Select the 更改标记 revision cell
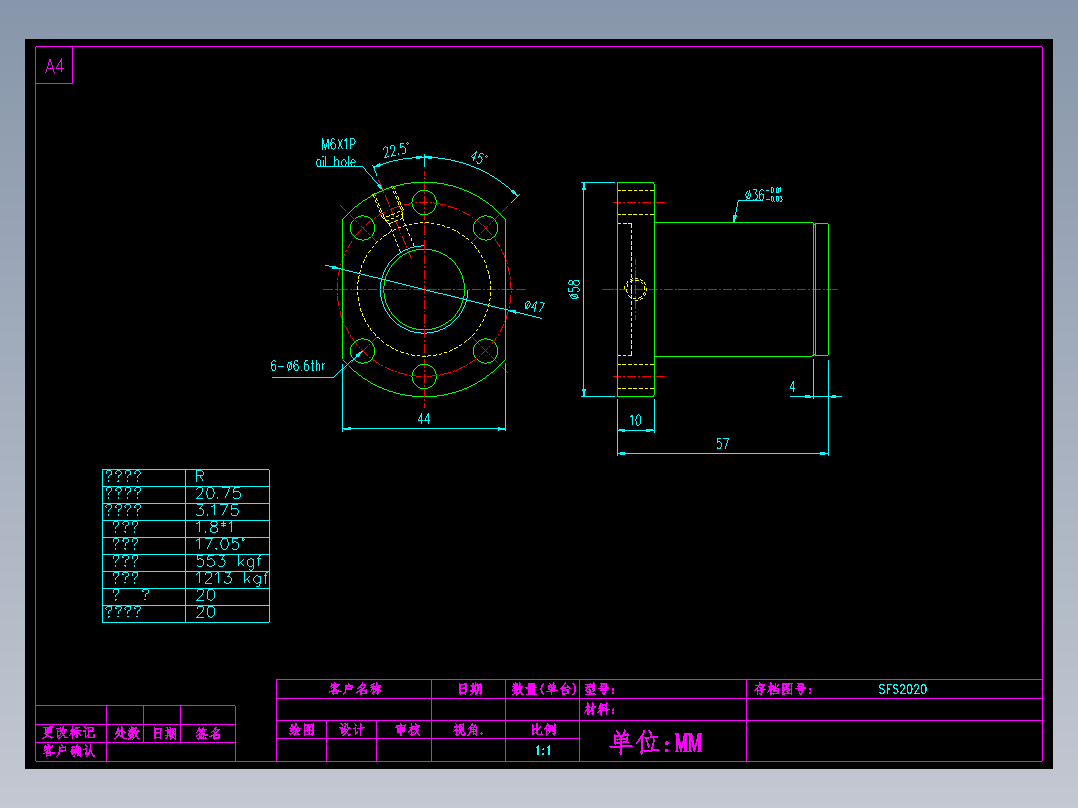 [x=69, y=732]
